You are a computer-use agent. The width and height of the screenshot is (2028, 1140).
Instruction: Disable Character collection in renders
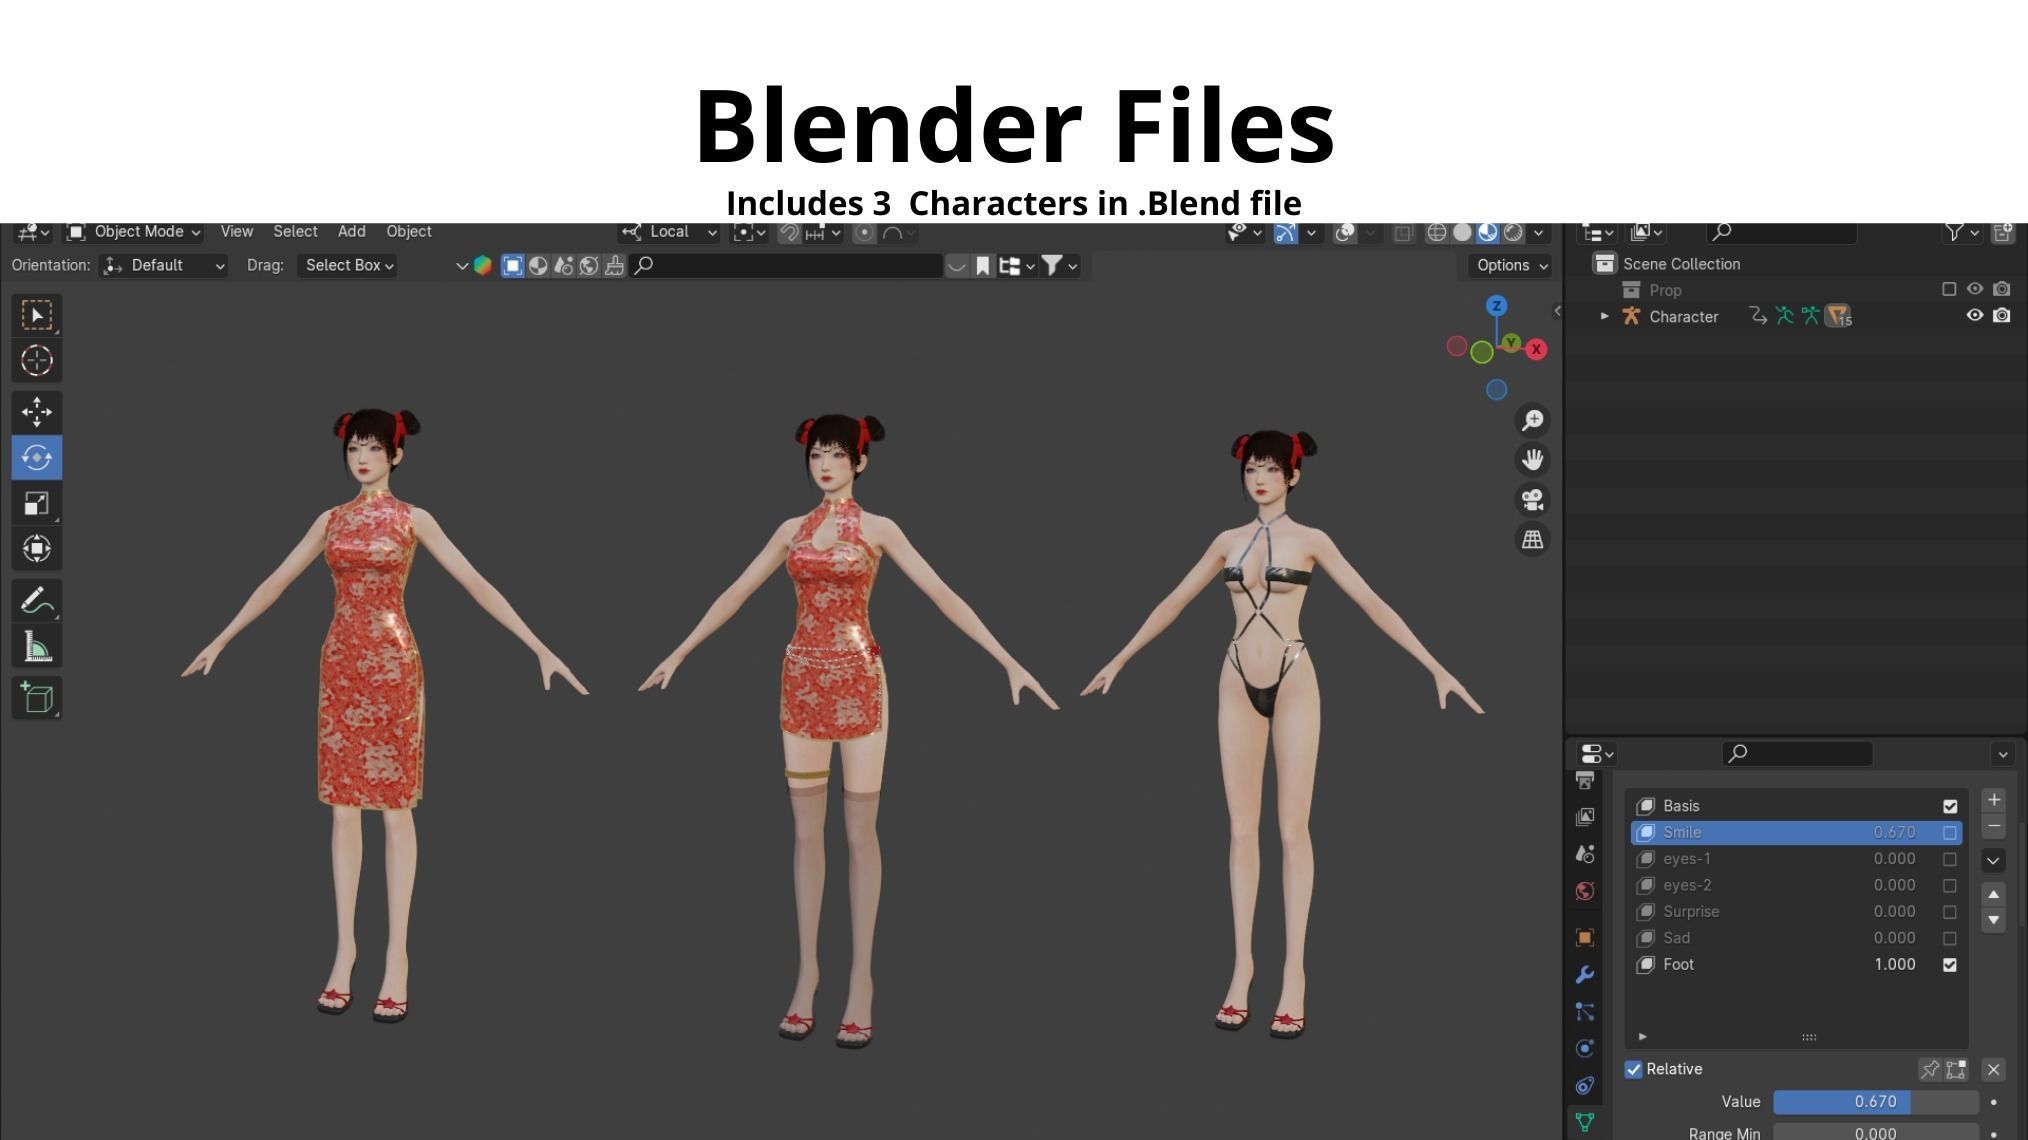click(2001, 315)
